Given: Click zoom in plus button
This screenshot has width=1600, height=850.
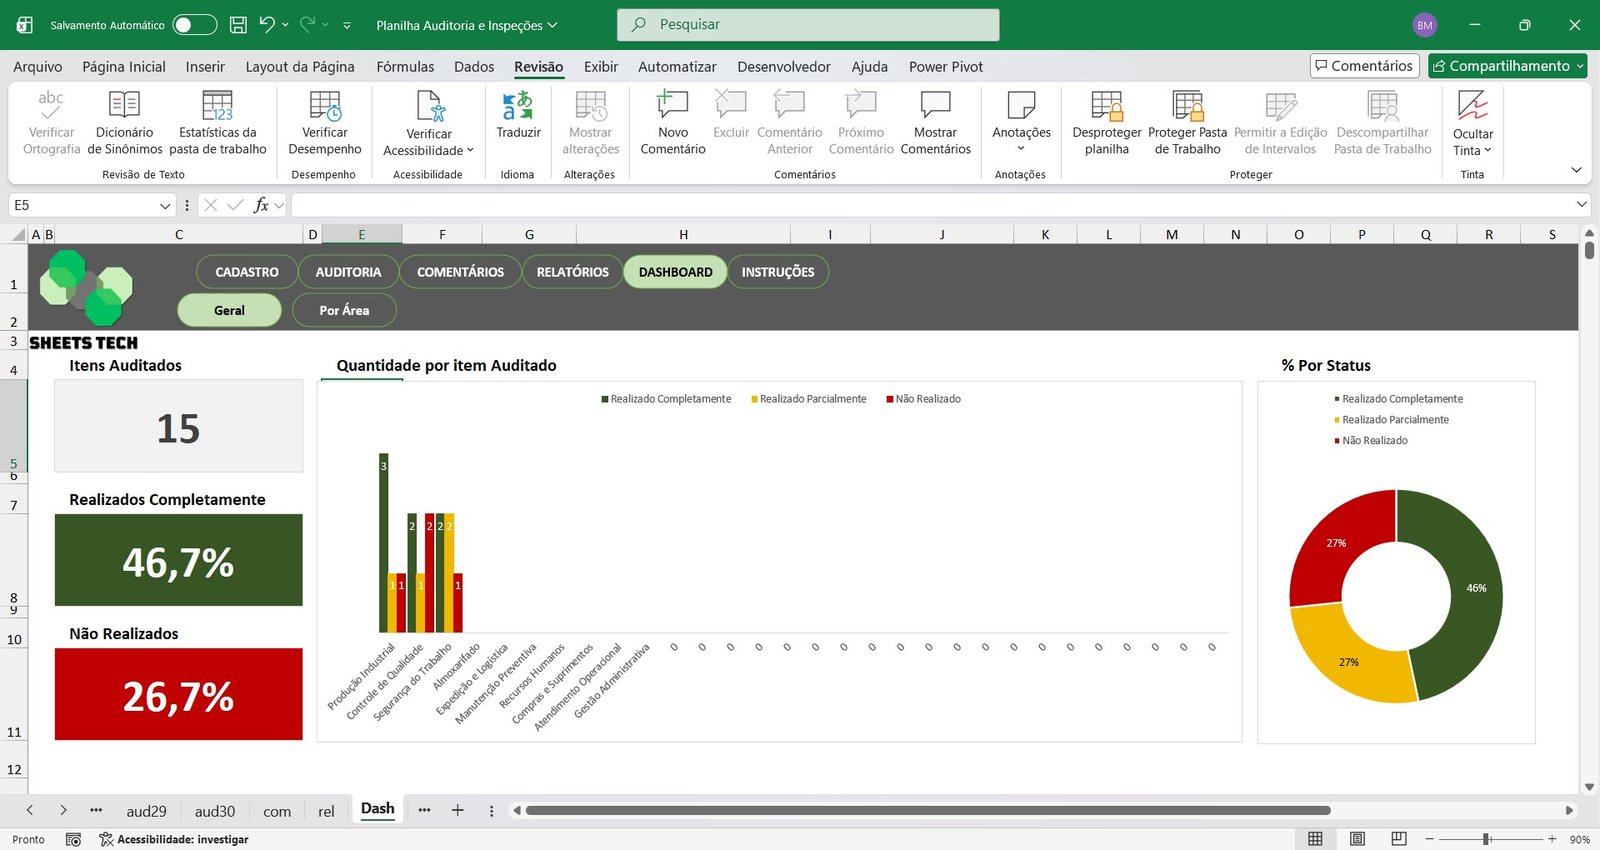Looking at the screenshot, I should (x=1552, y=839).
